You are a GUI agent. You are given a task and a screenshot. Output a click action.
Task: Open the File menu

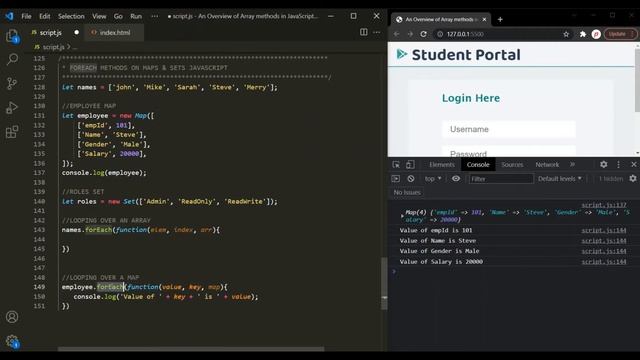[27, 16]
